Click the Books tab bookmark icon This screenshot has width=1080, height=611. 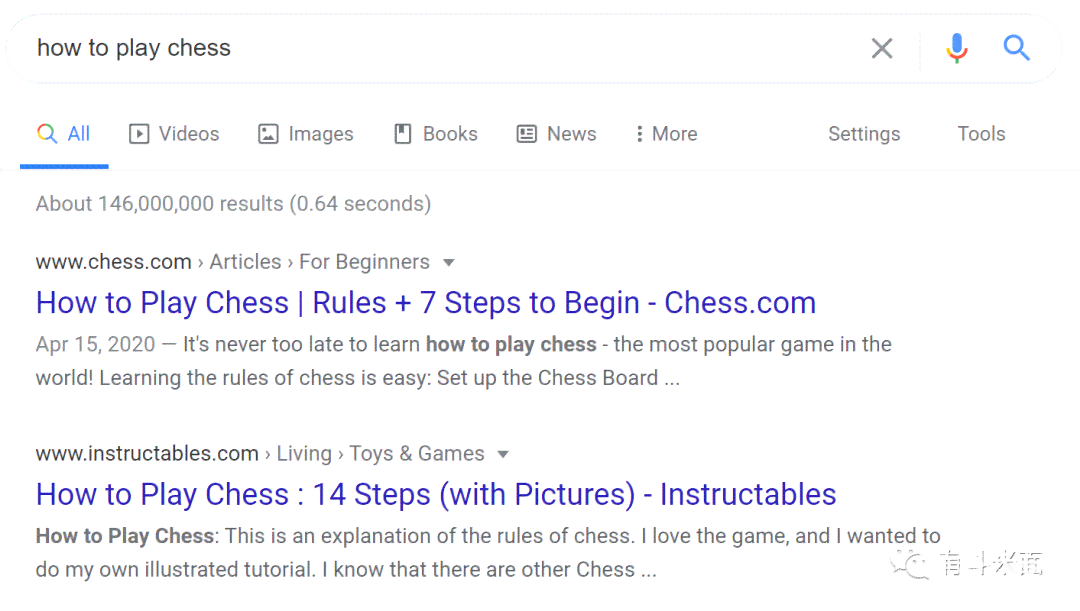pos(402,134)
